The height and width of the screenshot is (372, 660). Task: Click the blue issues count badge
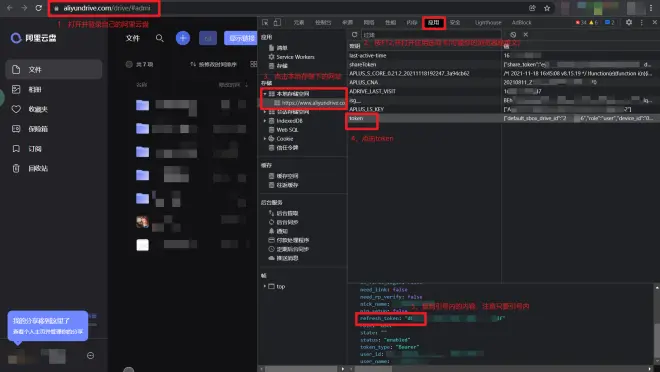(609, 23)
